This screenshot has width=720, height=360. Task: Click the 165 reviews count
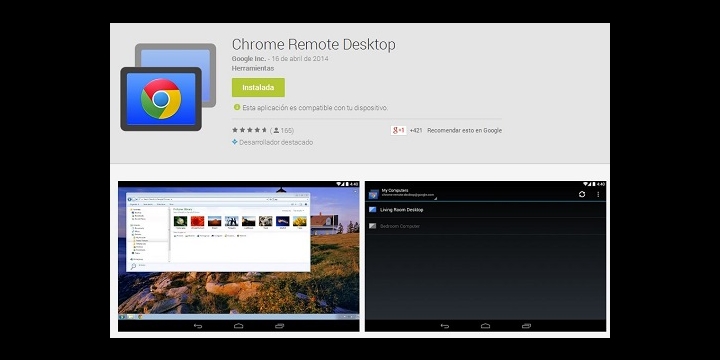(283, 130)
